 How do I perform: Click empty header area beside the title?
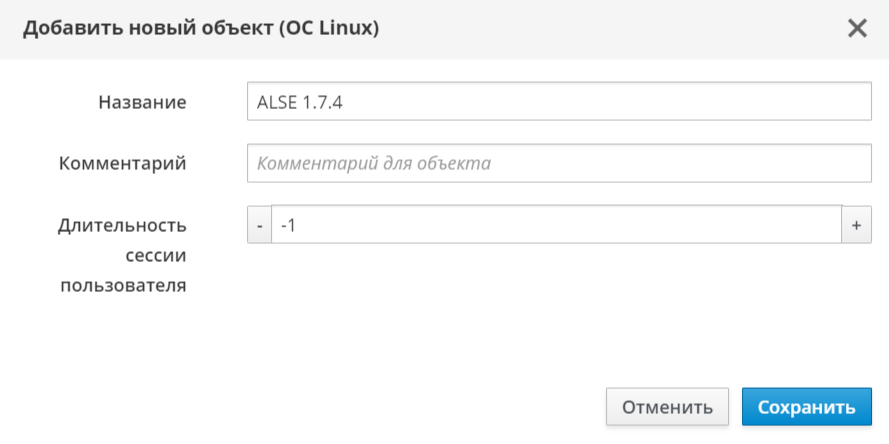click(x=600, y=28)
